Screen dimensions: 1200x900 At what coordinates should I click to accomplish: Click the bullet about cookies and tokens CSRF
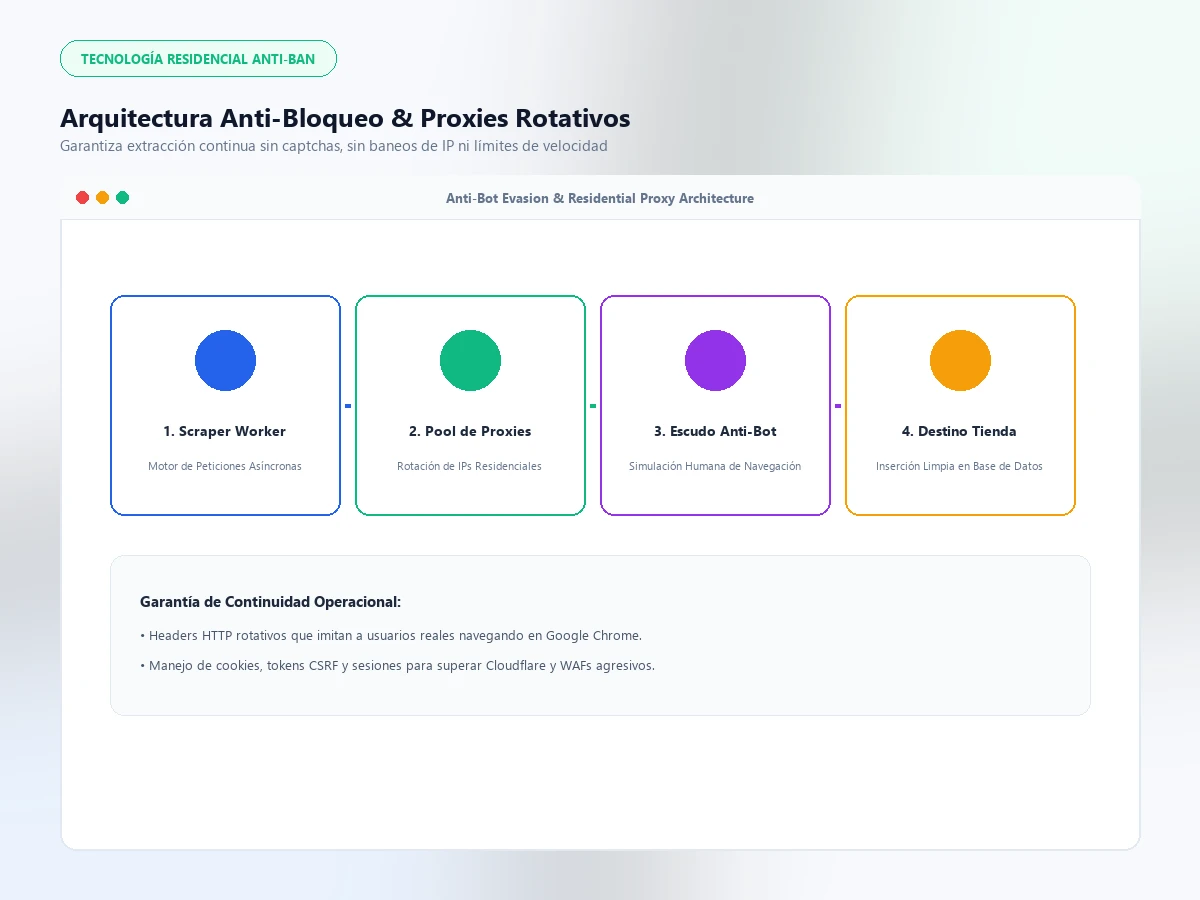(398, 665)
